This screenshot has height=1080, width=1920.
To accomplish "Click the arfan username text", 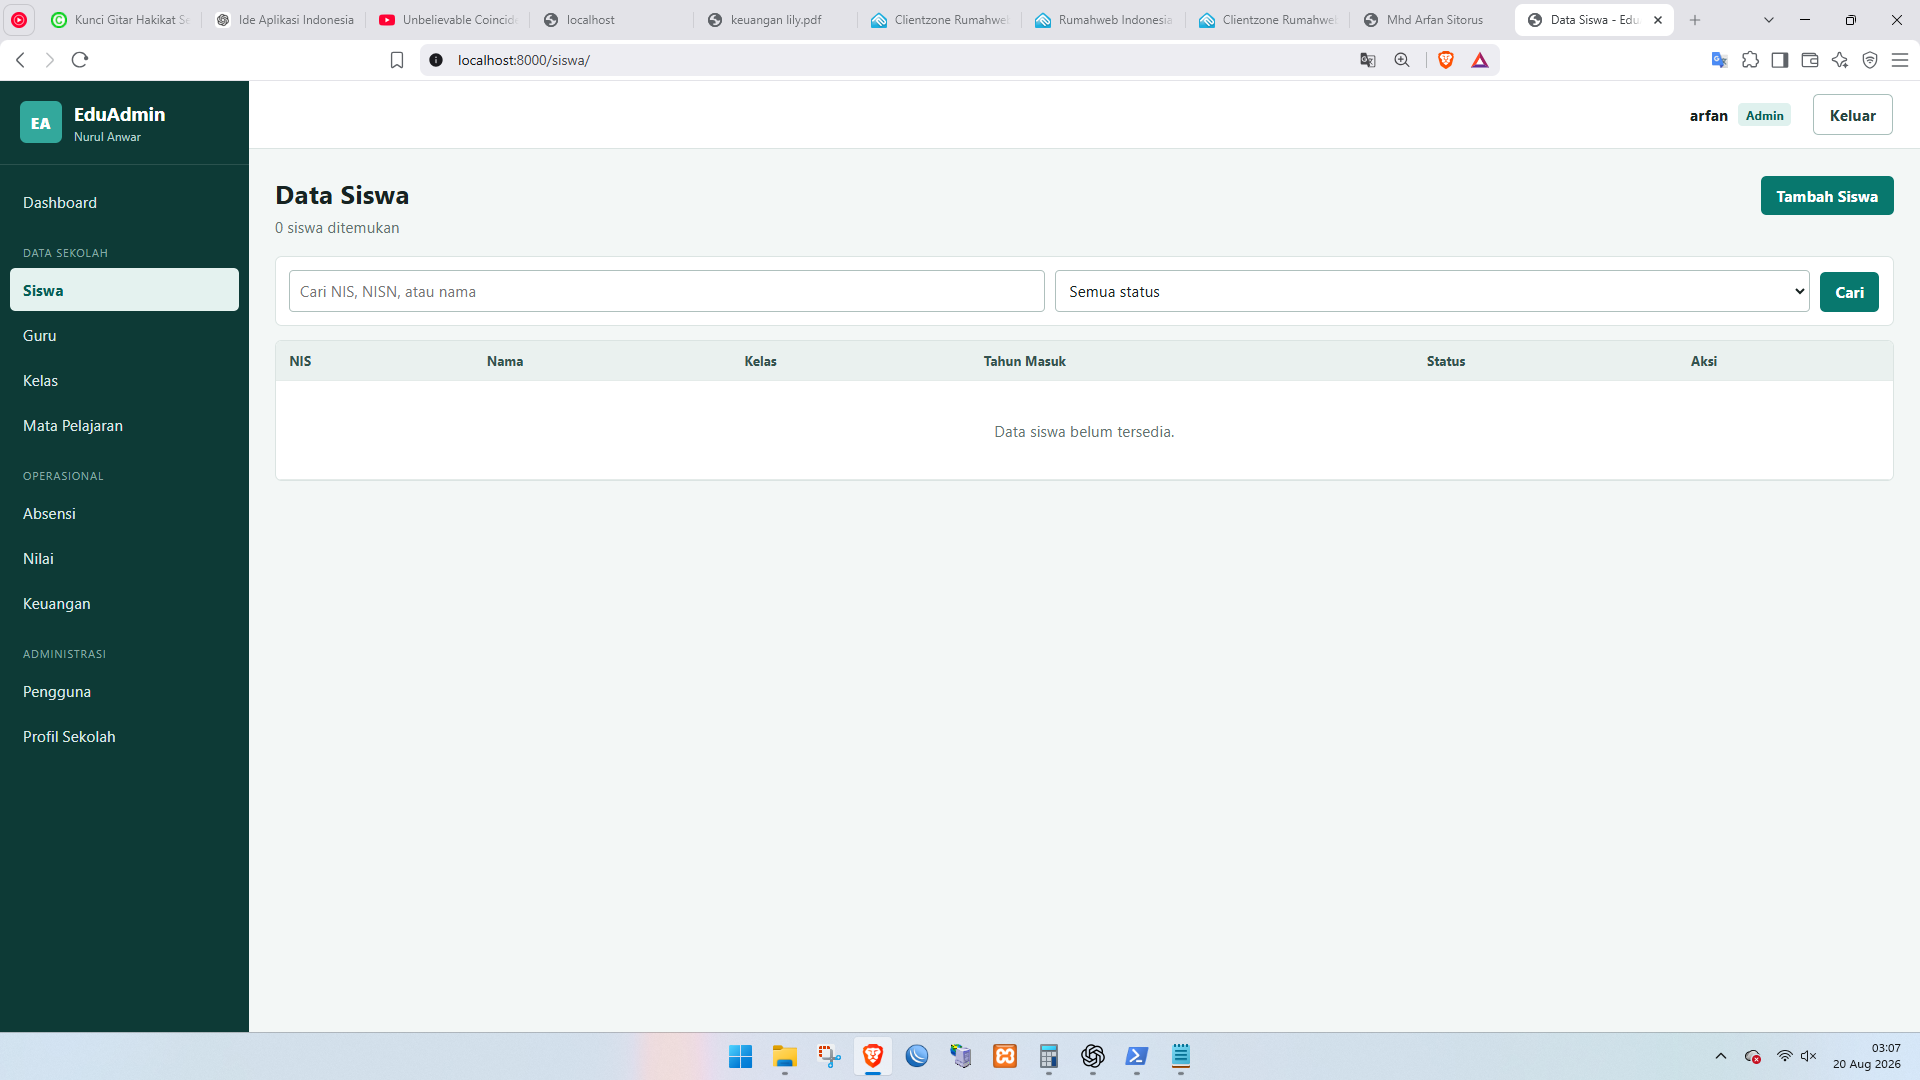I will tap(1708, 116).
